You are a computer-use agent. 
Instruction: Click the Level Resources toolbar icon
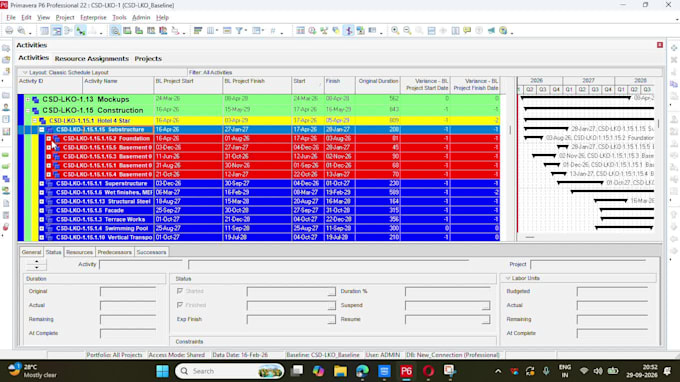(324, 30)
